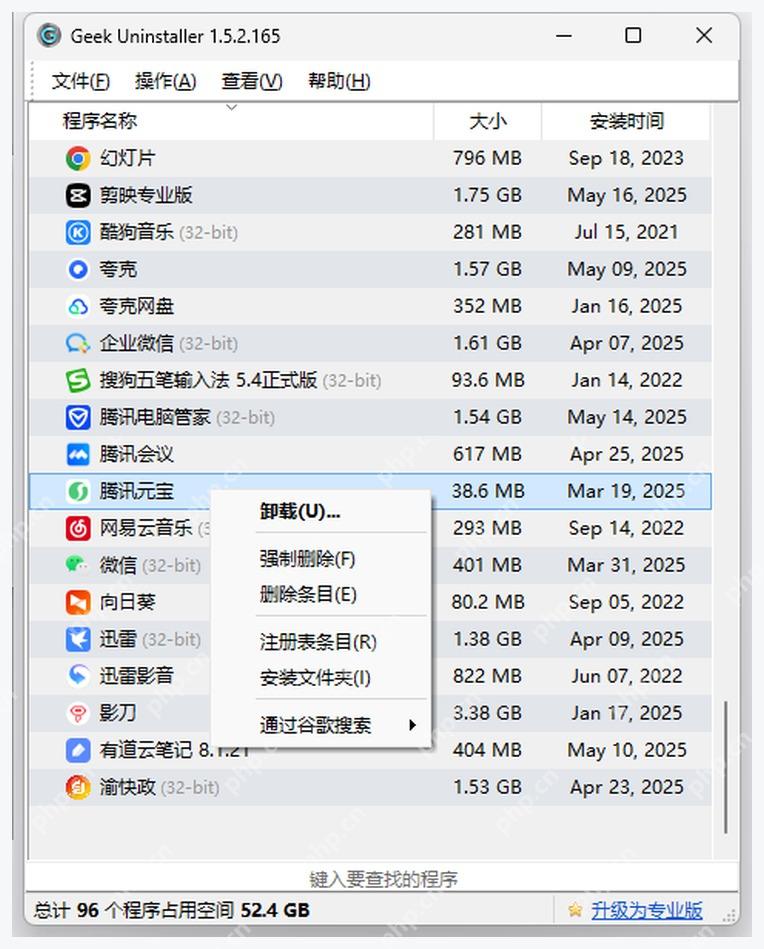Click the Jan 16, 2025 install date
The height and width of the screenshot is (949, 764).
pyautogui.click(x=627, y=307)
